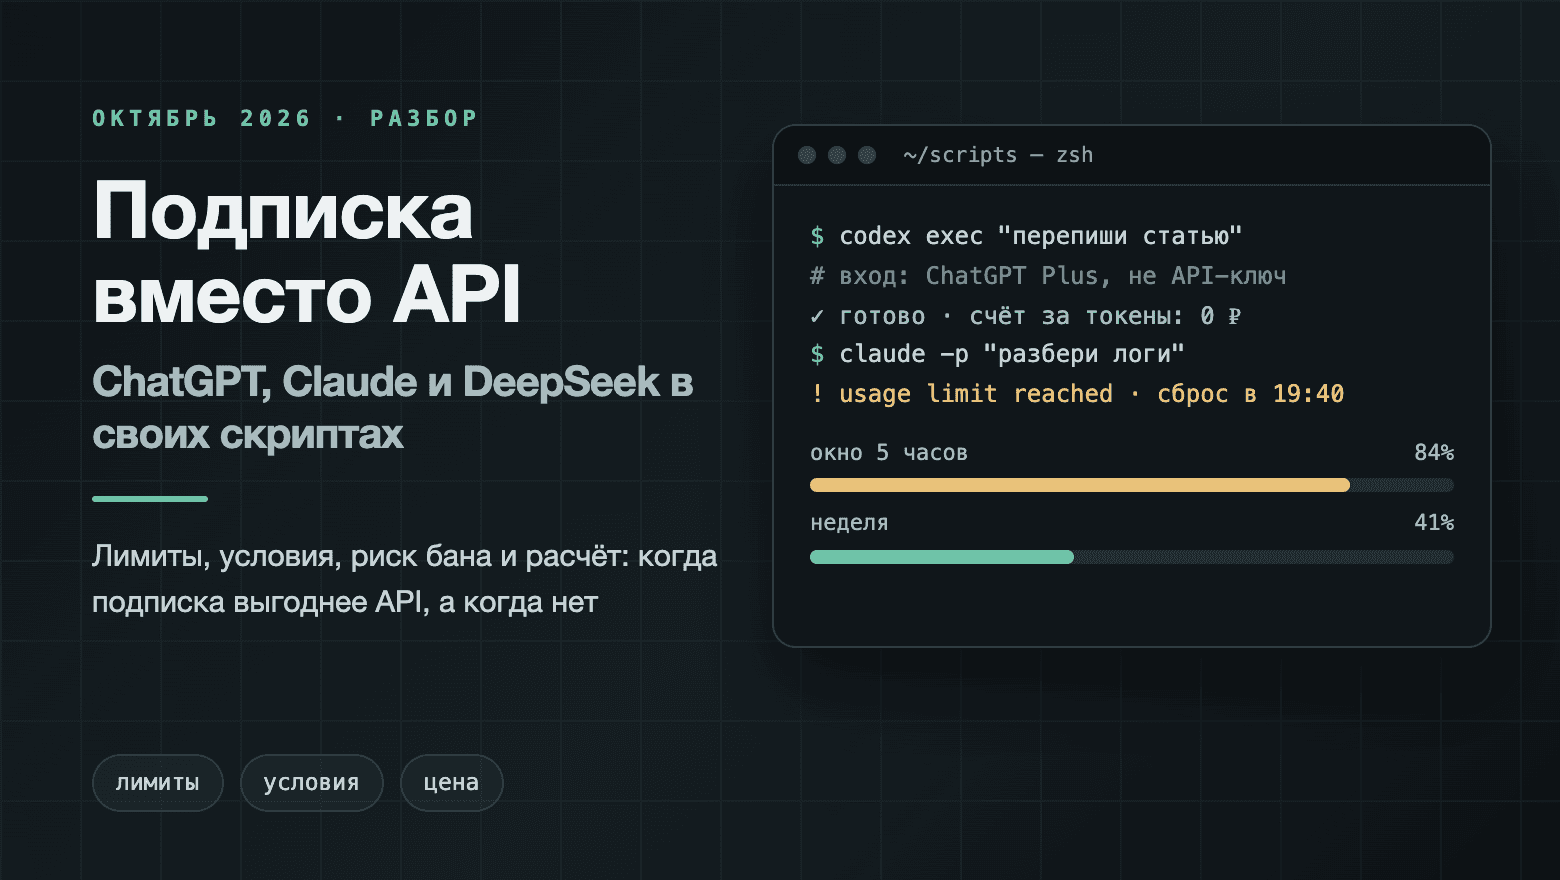Click the "ОКТЯБРЬ 2026 · РАЗБОР" label
Viewport: 1560px width, 880px height.
285,118
